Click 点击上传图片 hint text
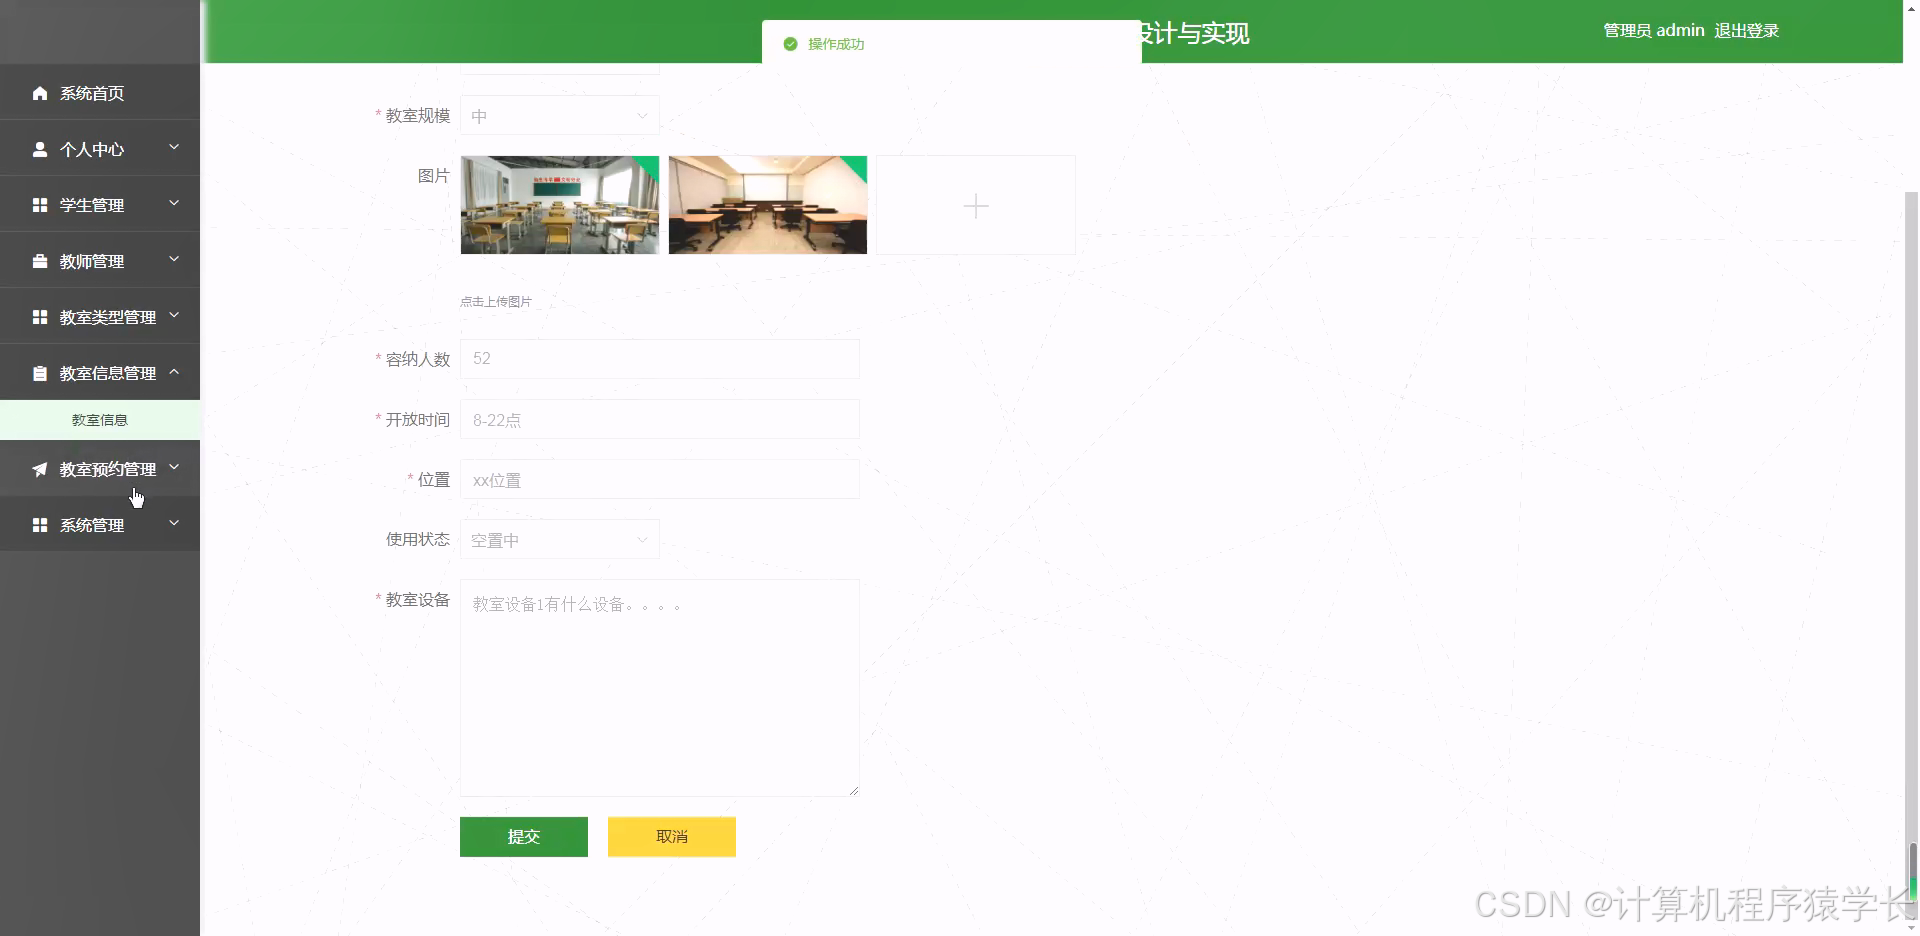 (496, 301)
